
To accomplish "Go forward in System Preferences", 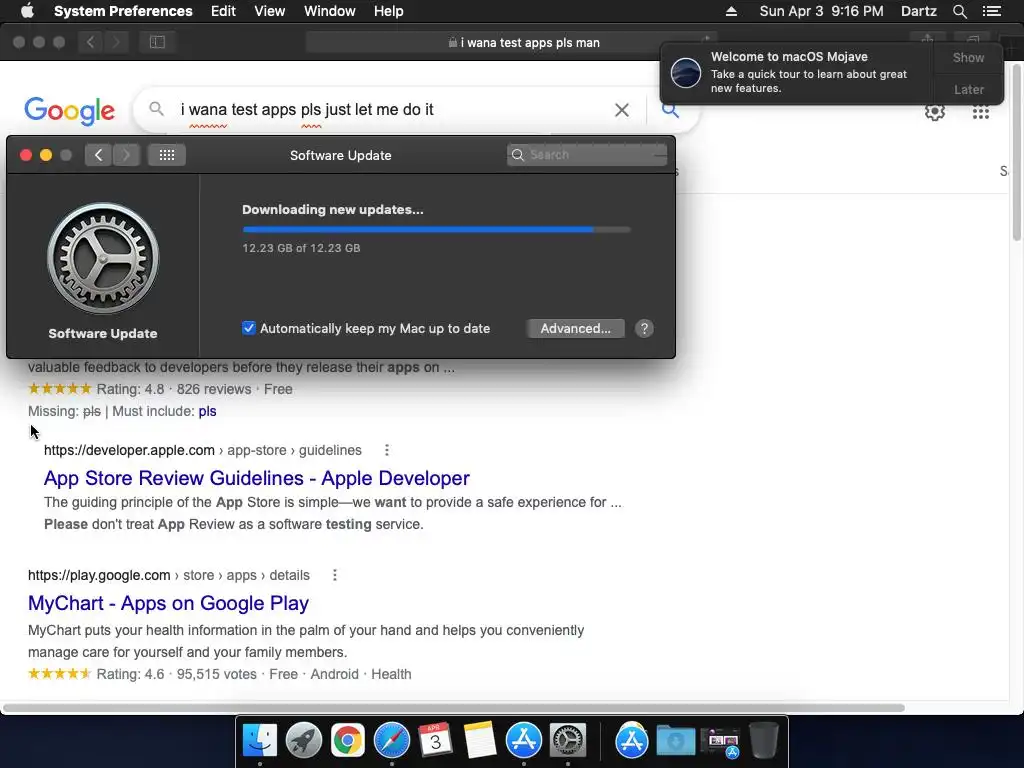I will pos(126,155).
